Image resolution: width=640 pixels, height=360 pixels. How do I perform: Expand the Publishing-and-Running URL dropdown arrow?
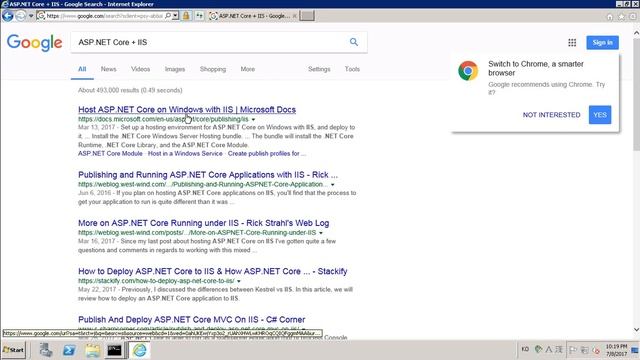[333, 185]
